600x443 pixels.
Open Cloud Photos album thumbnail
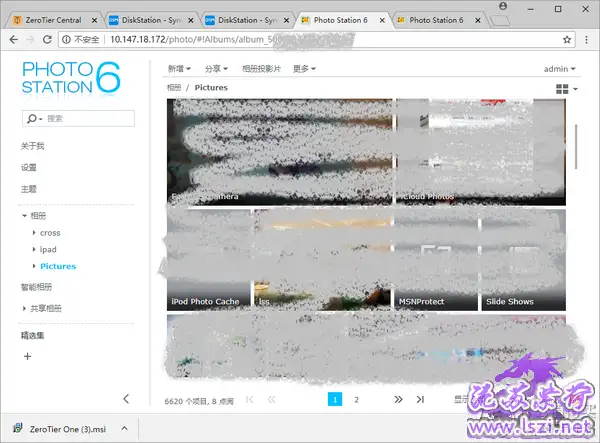pos(481,152)
